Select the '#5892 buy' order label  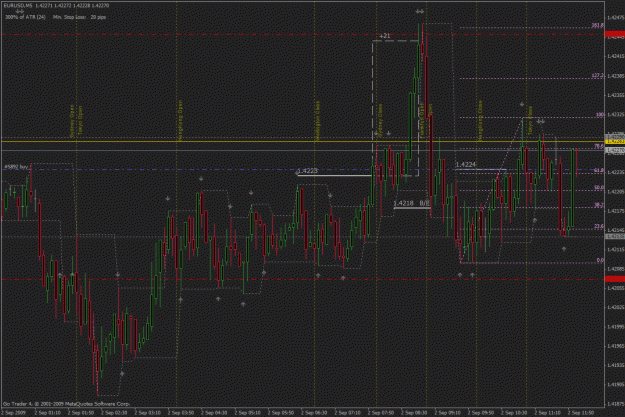click(16, 167)
